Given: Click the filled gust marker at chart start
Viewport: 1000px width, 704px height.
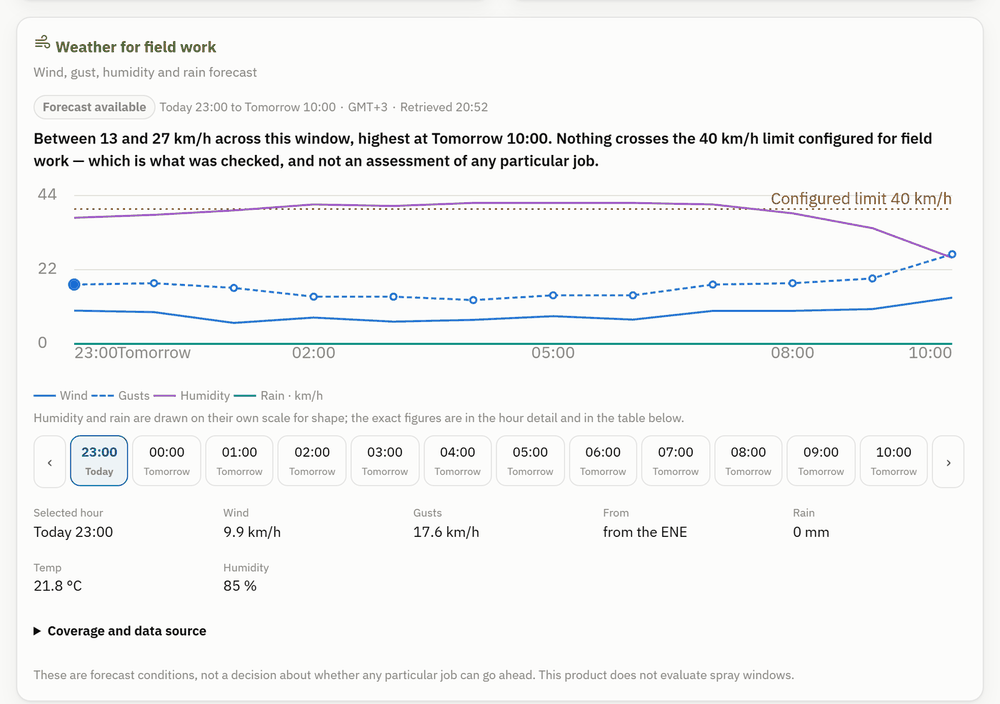Looking at the screenshot, I should click(x=74, y=284).
